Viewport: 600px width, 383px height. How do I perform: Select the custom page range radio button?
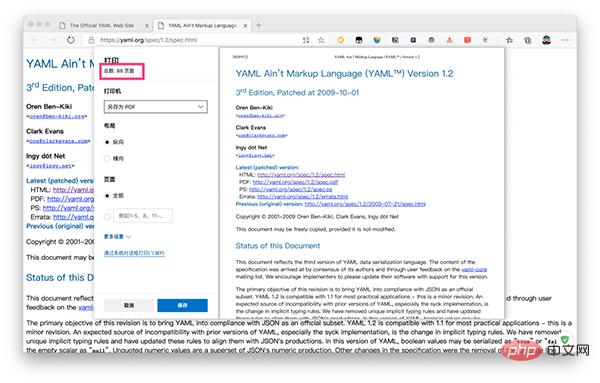[107, 217]
